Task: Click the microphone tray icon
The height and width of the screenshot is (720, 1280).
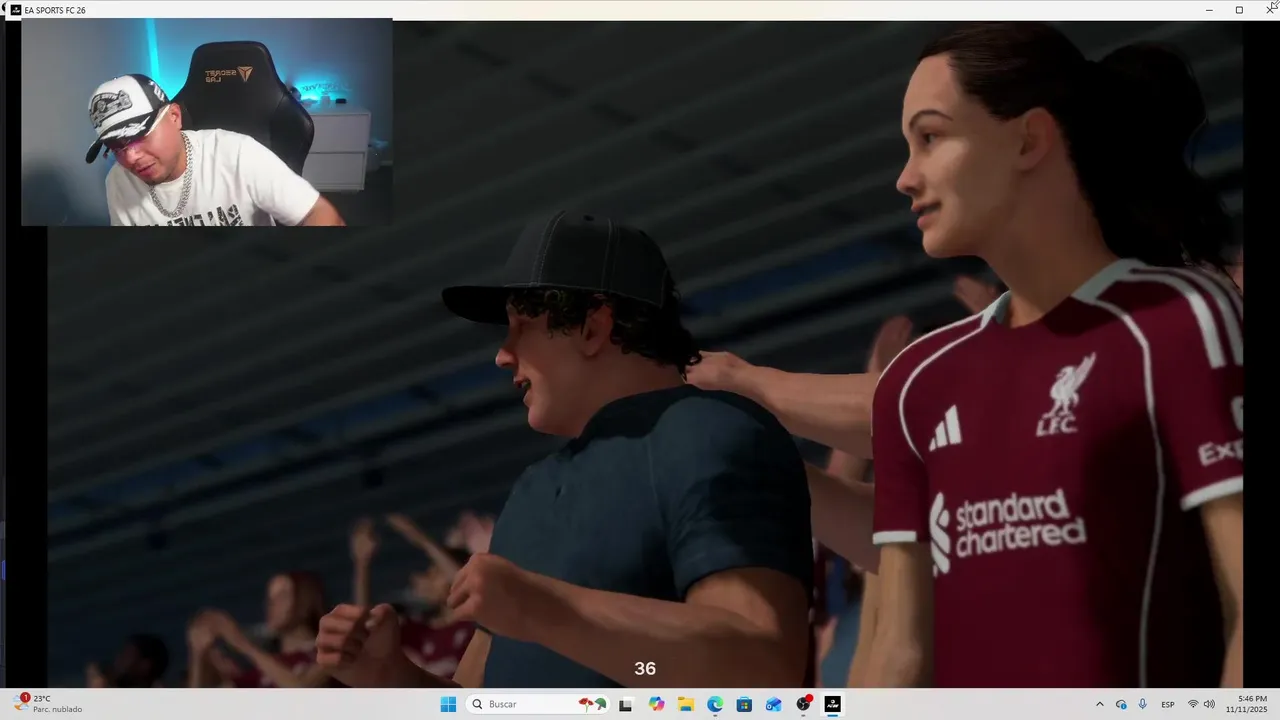Action: [x=1142, y=704]
